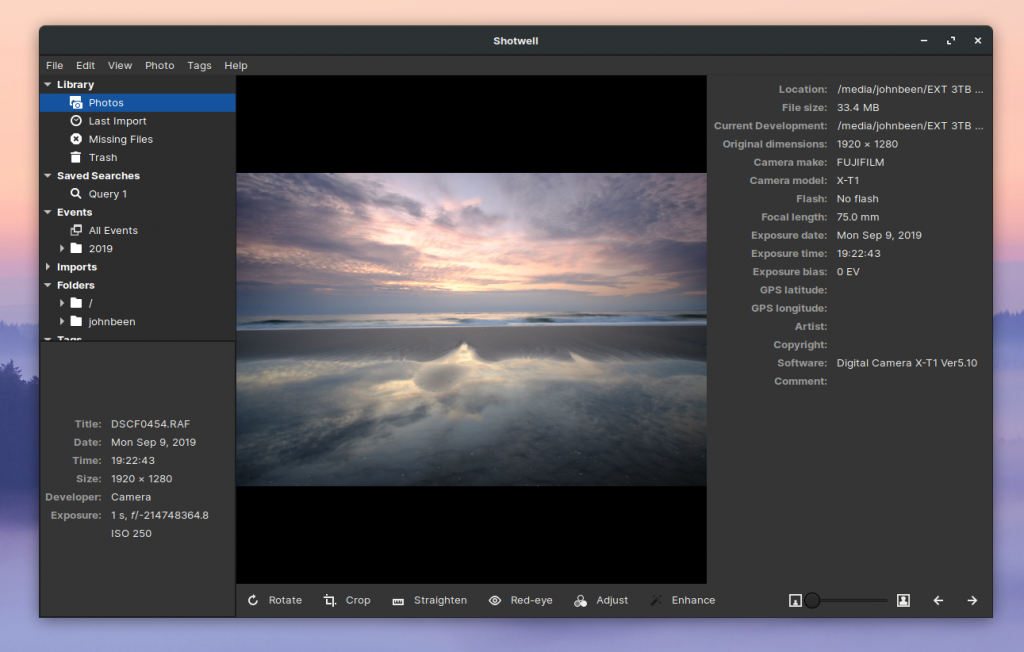Click the Straighten ruler icon

(398, 600)
